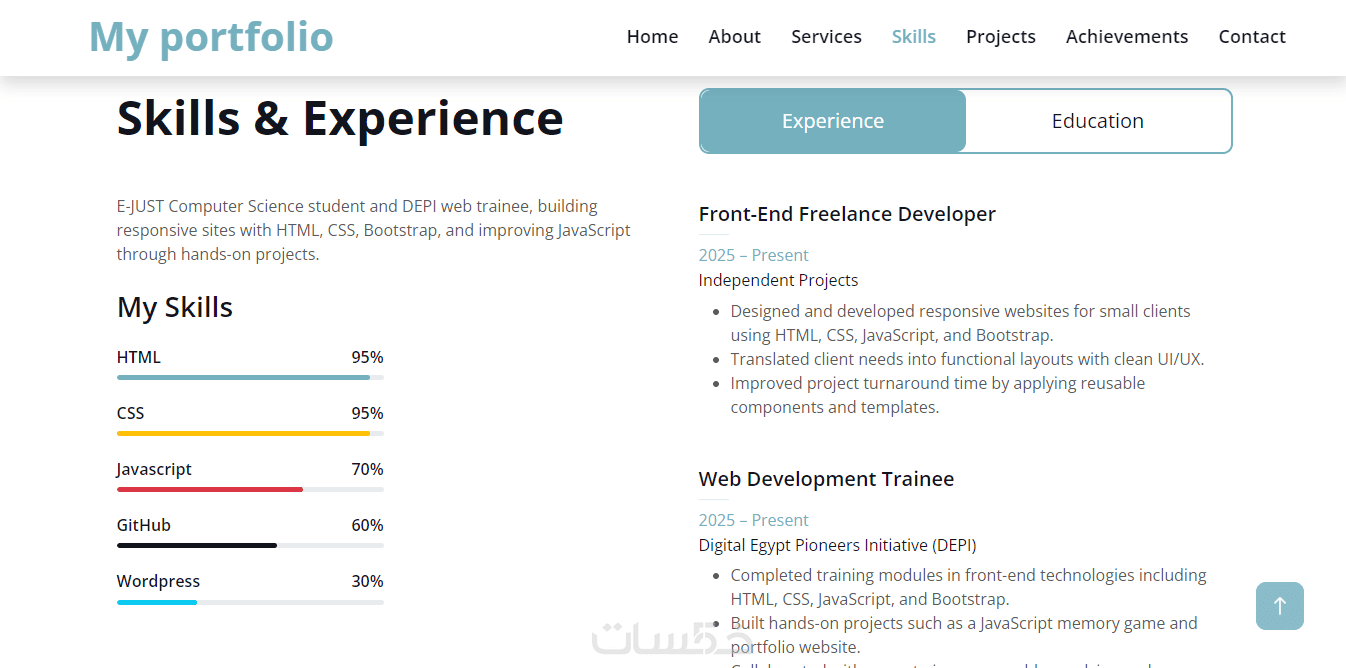Navigate to Services in the navbar
Viewport: 1346px width, 668px height.
(x=826, y=37)
